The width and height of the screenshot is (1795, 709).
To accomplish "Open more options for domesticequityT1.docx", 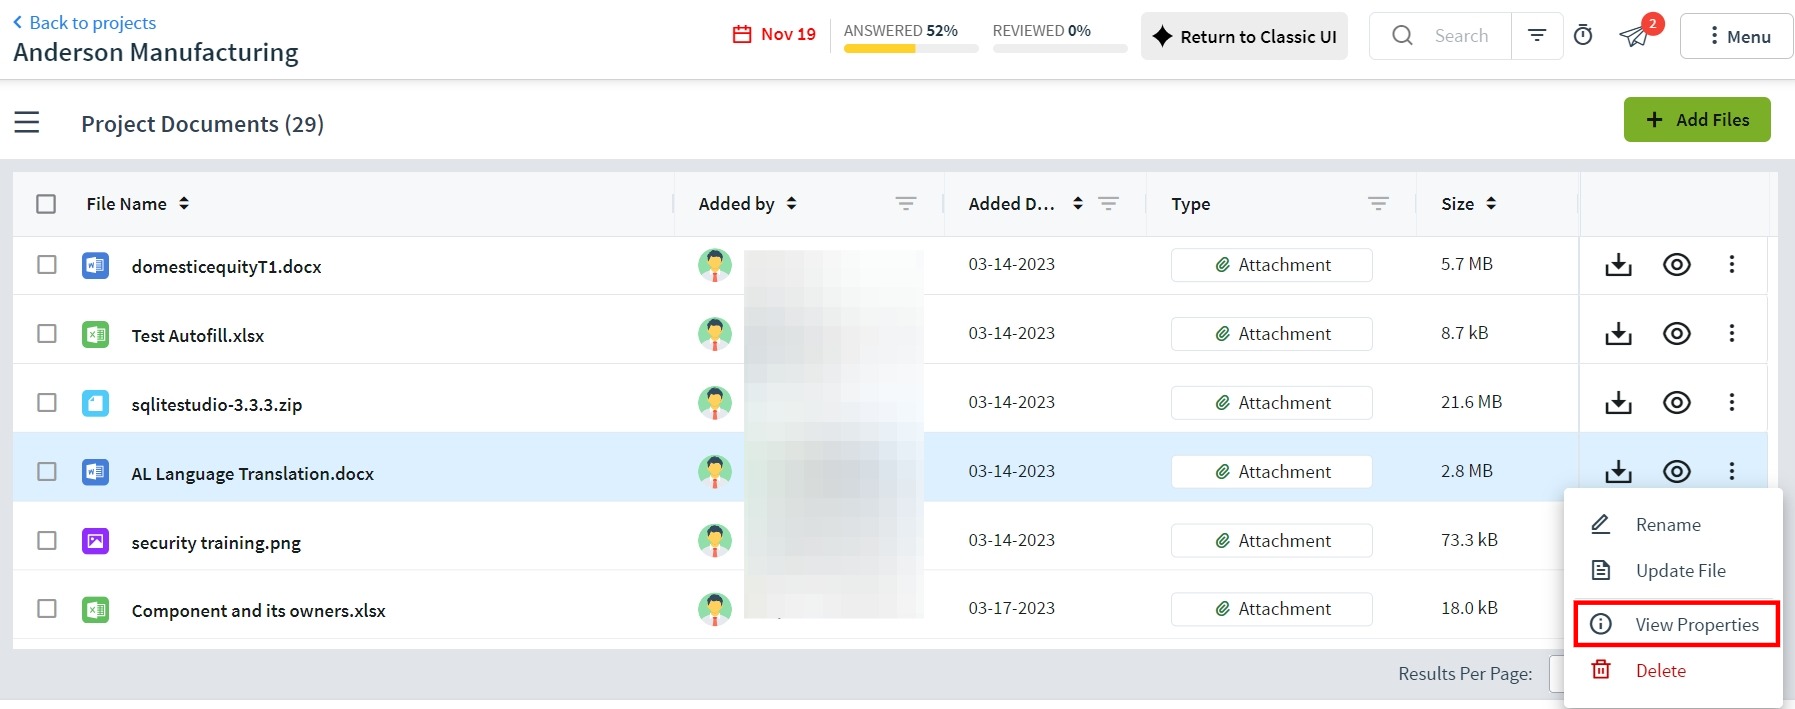I will 1732,265.
